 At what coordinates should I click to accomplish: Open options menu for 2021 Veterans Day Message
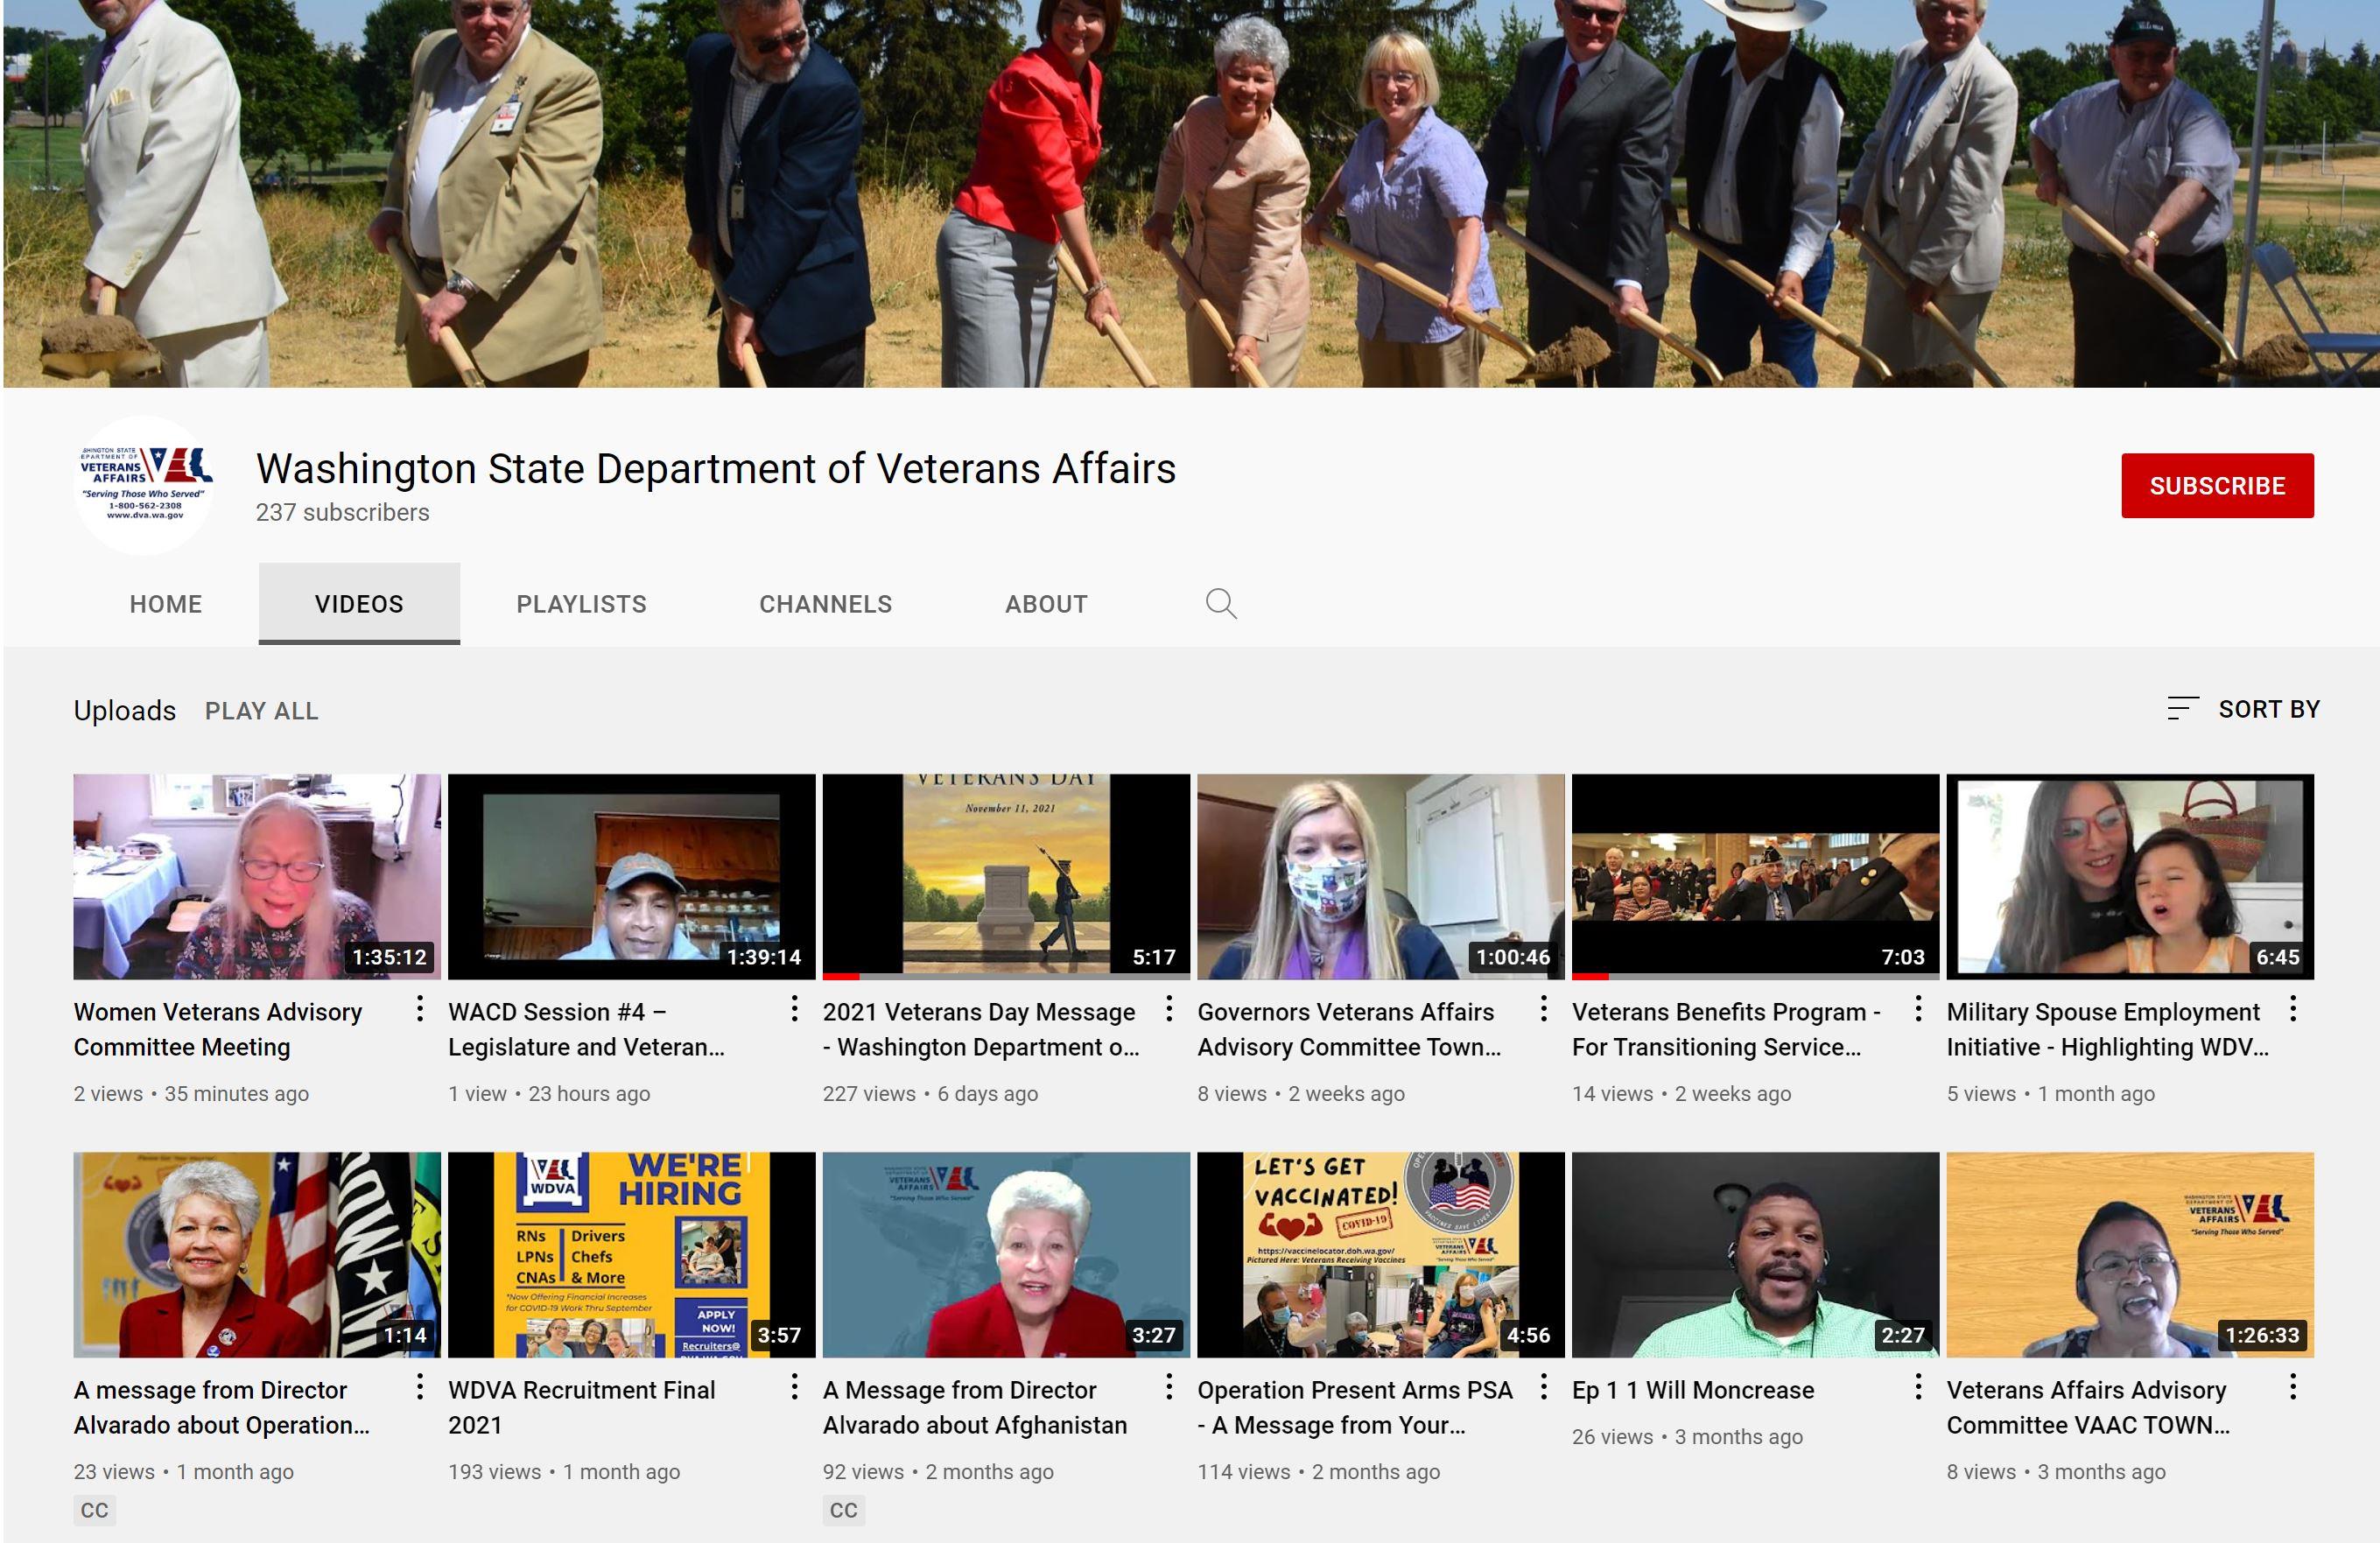pos(1169,1009)
